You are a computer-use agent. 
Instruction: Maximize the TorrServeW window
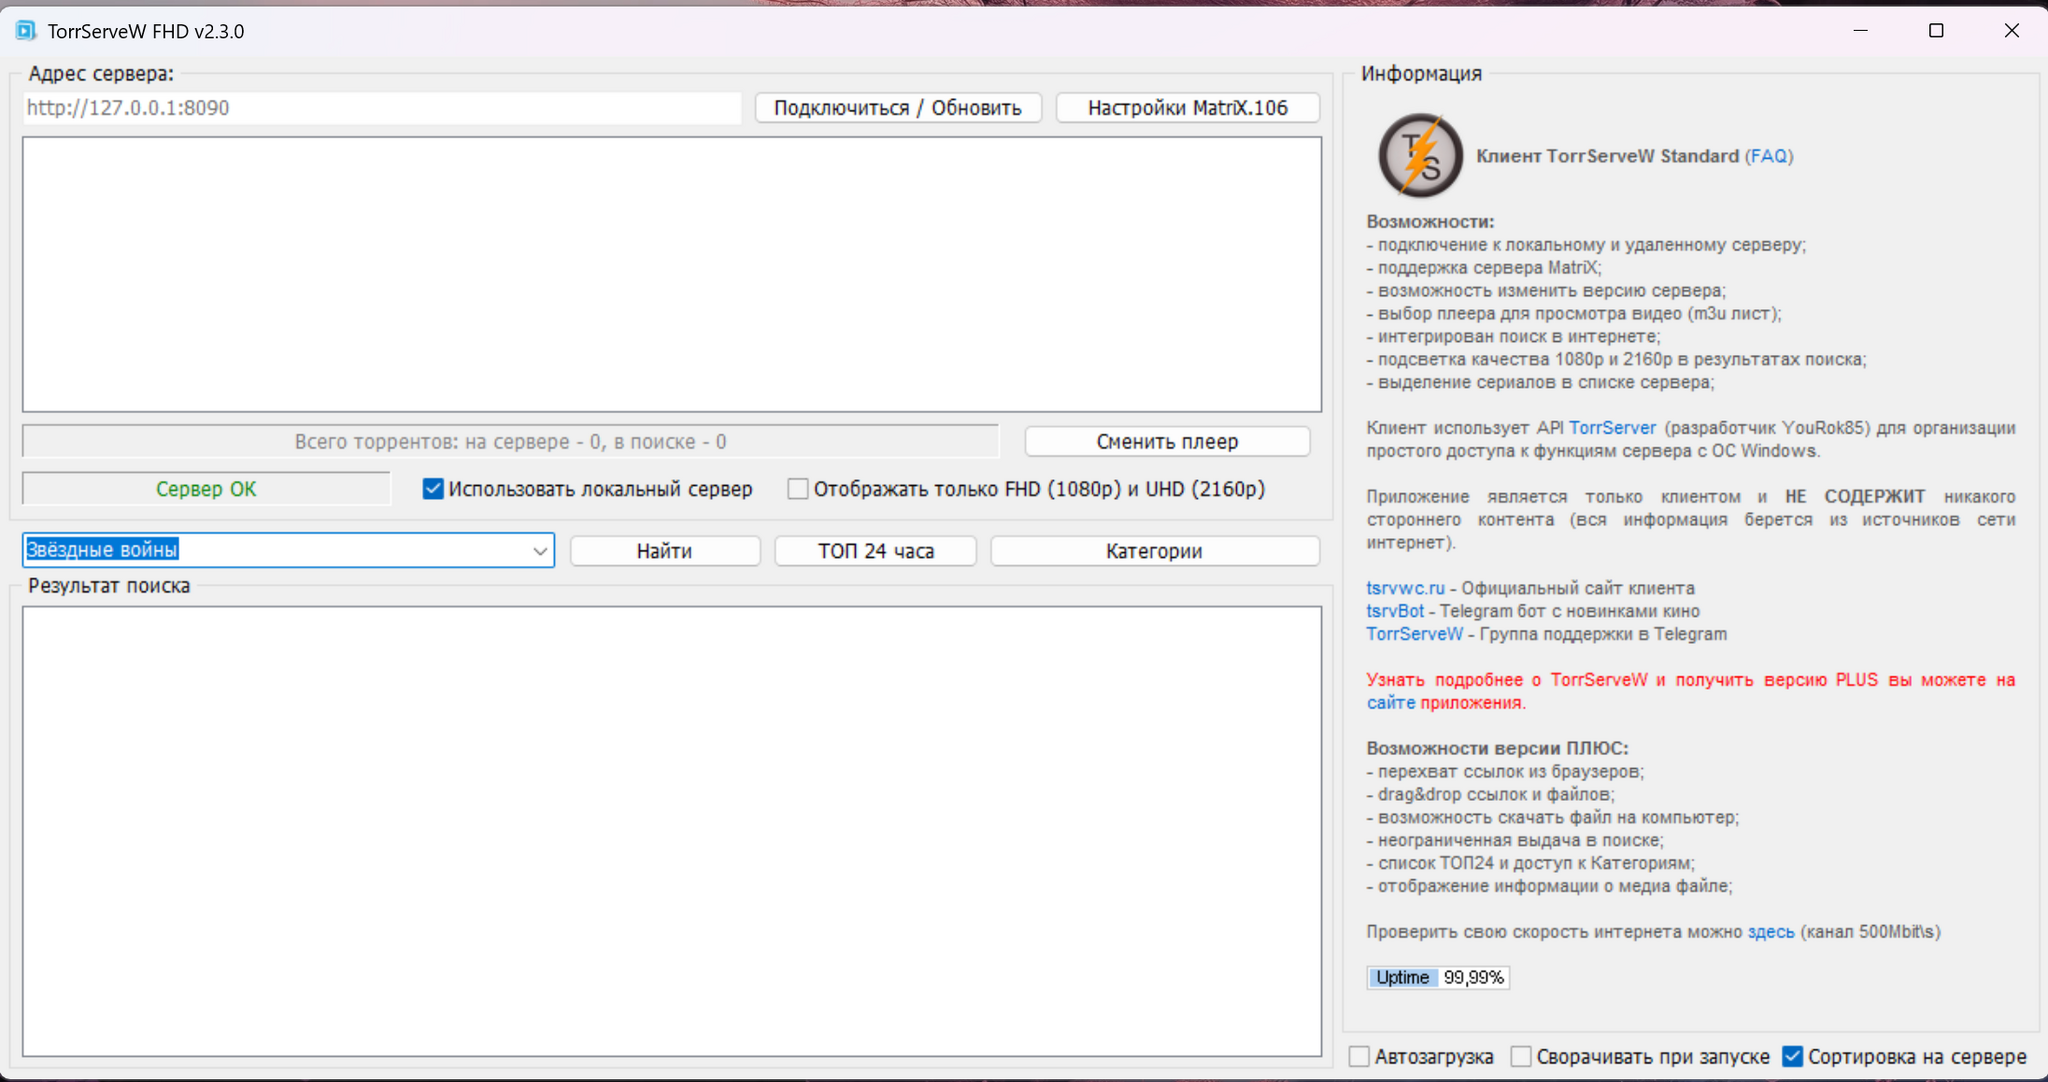point(1936,31)
